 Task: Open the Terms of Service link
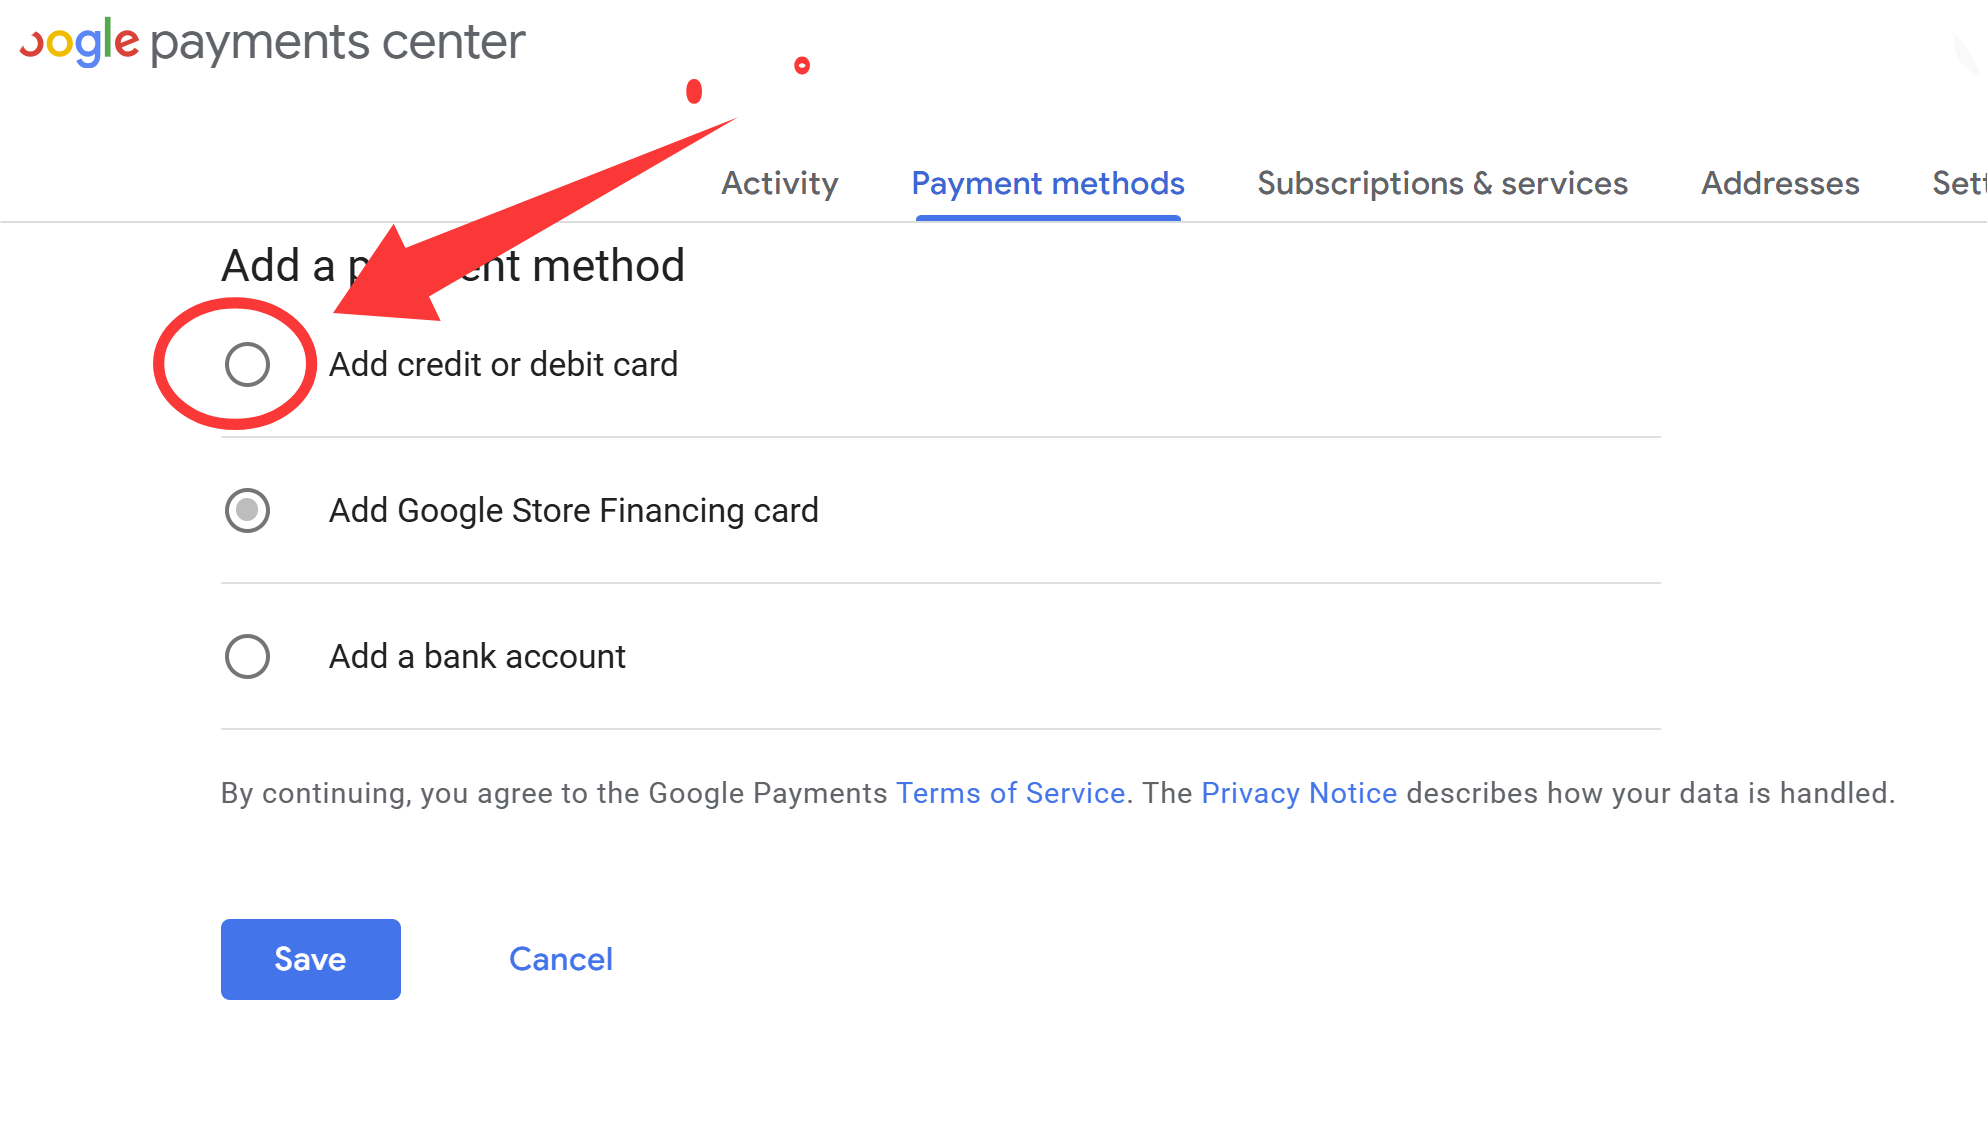(x=1010, y=793)
